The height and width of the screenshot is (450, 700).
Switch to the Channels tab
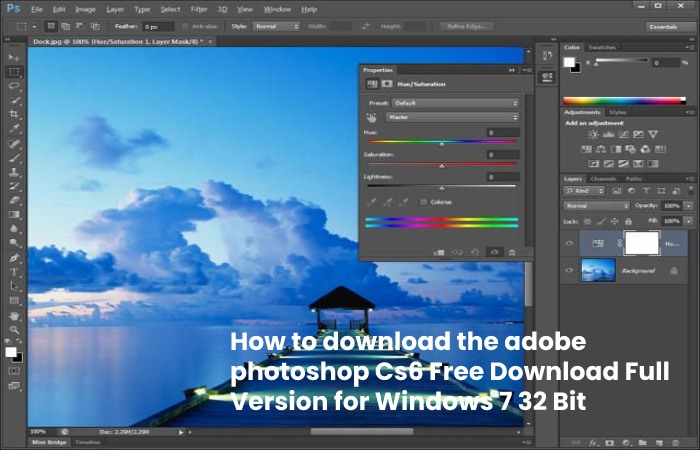(603, 179)
